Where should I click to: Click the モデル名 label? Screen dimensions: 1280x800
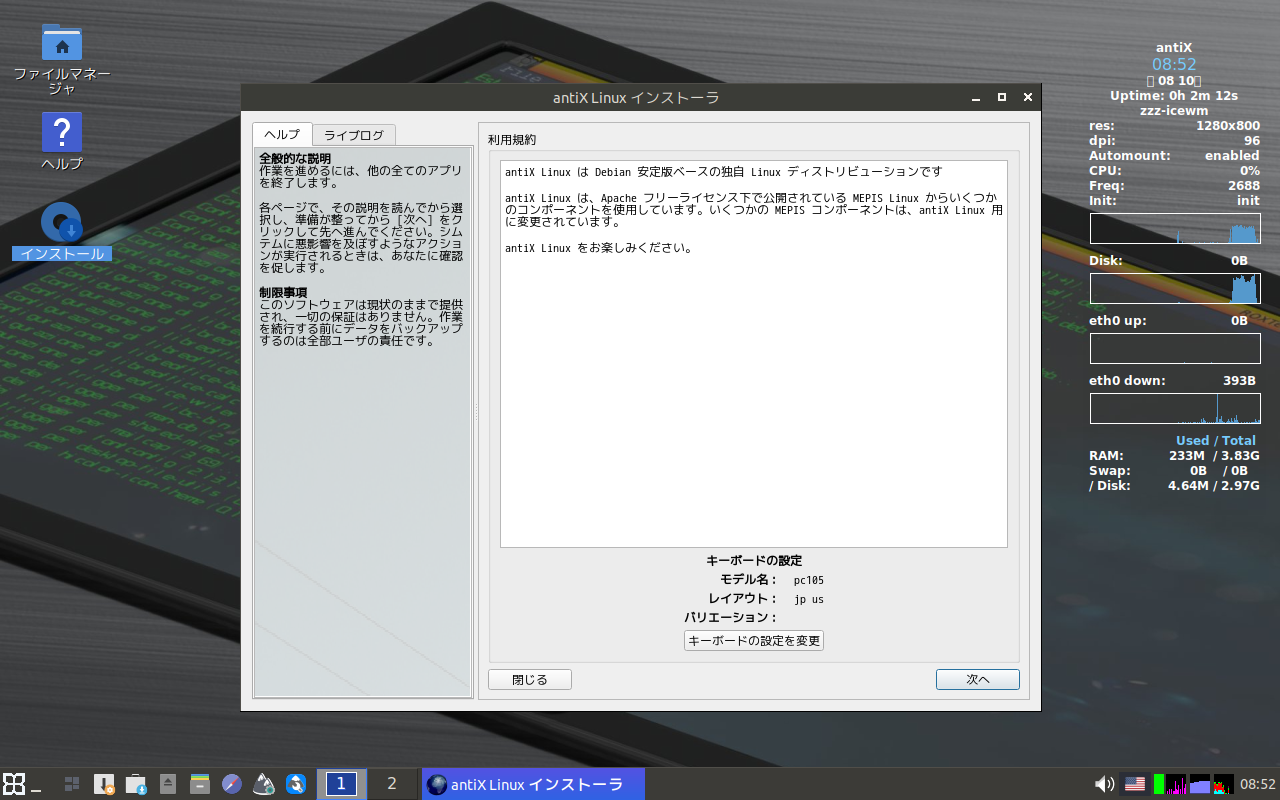click(748, 580)
